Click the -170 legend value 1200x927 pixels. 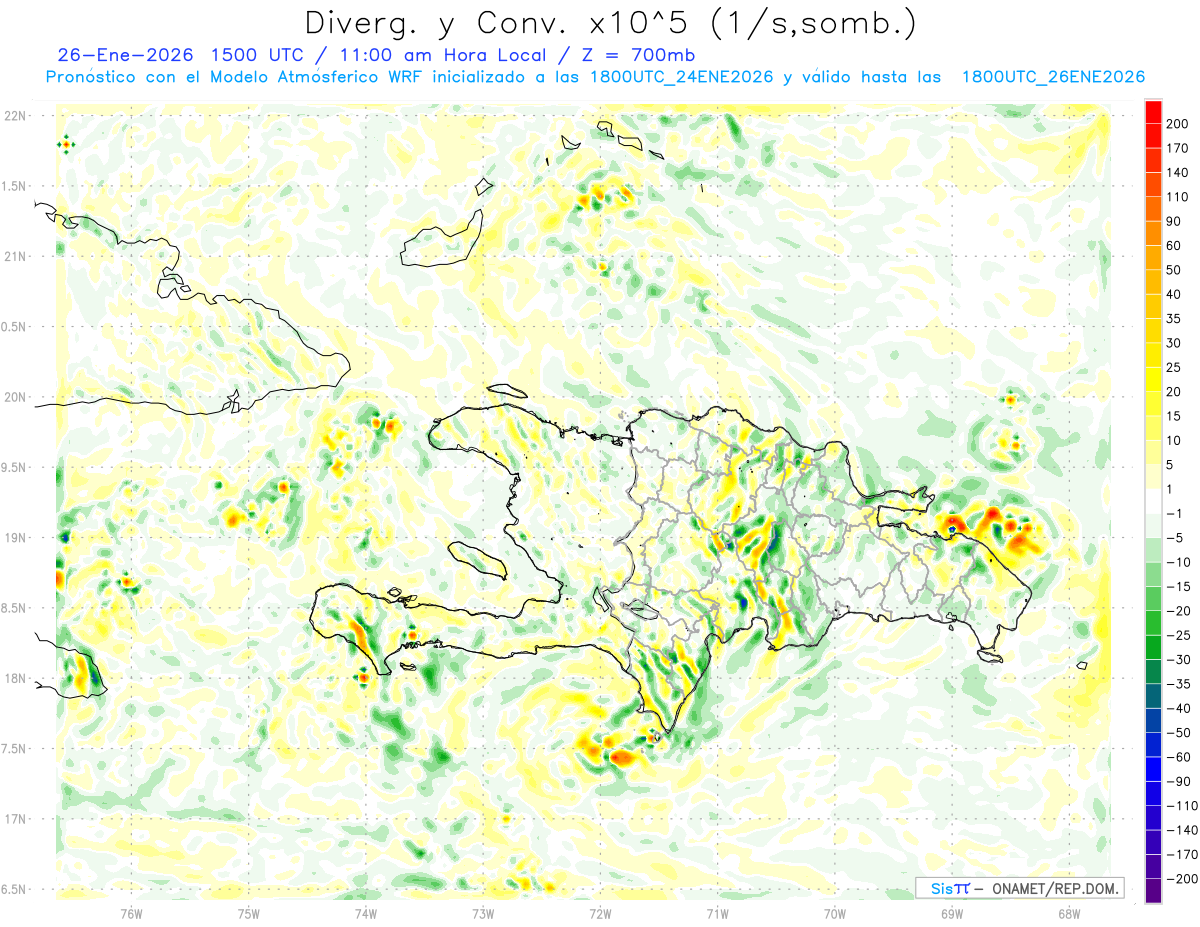coord(1181,854)
